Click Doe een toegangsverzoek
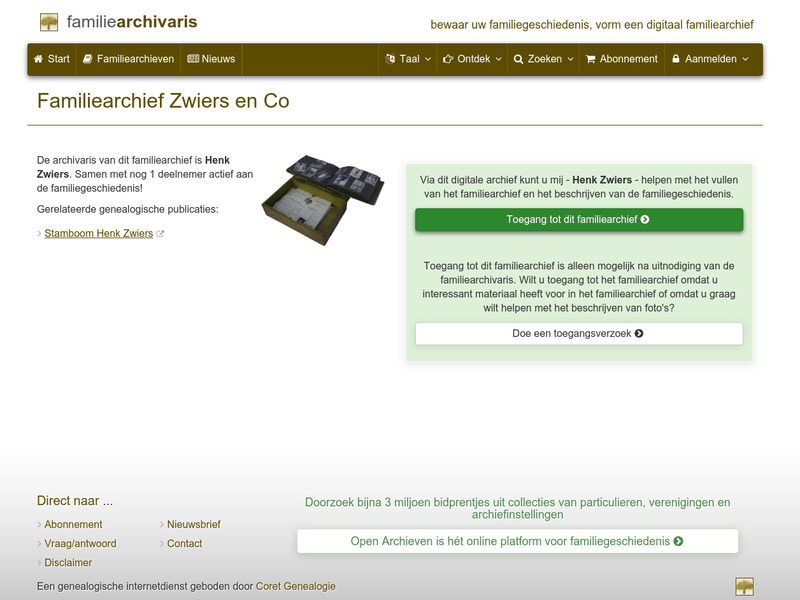800x600 pixels. pos(578,334)
